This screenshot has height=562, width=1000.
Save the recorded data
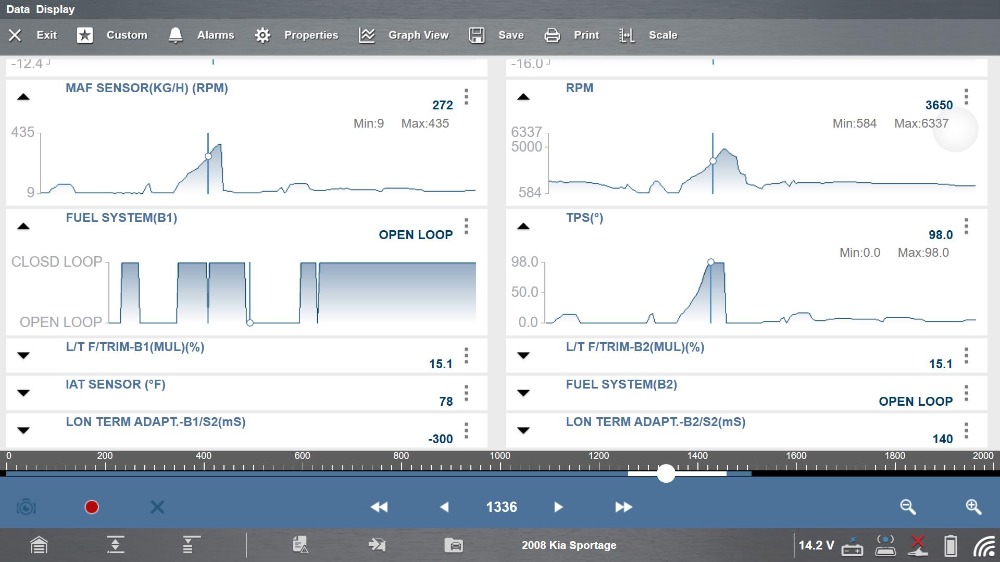497,35
